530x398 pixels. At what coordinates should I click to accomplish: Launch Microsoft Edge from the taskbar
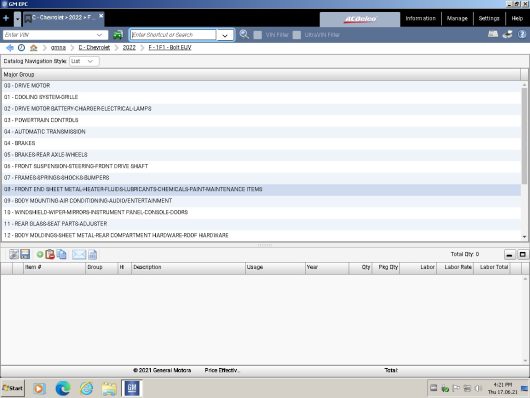click(63, 388)
